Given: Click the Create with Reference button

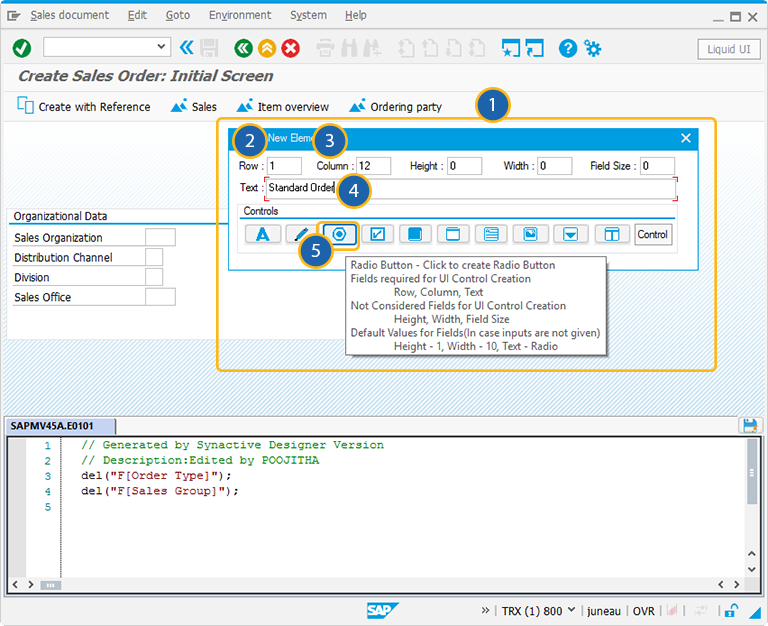Looking at the screenshot, I should [x=84, y=106].
